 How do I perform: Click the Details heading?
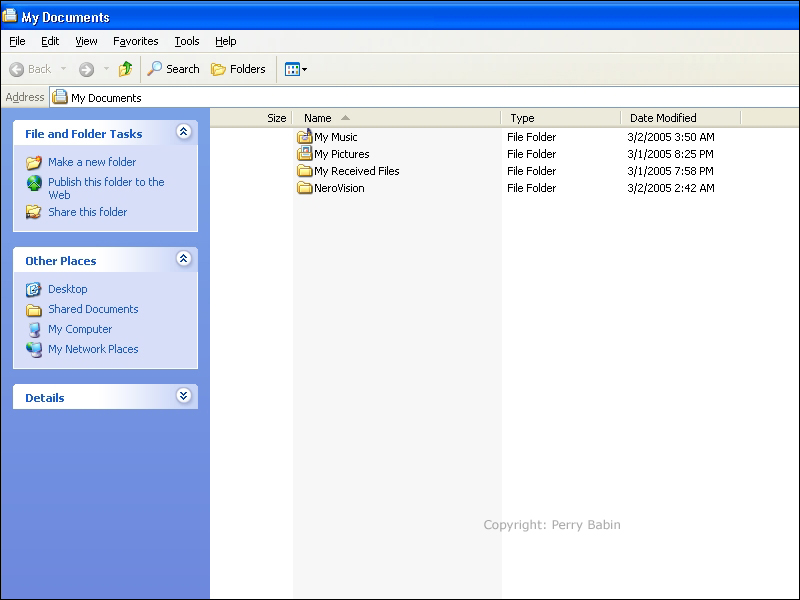pos(45,398)
